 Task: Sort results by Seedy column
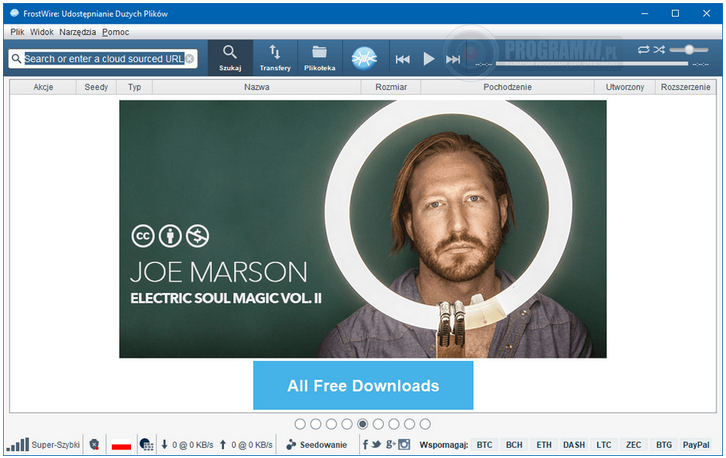point(96,87)
